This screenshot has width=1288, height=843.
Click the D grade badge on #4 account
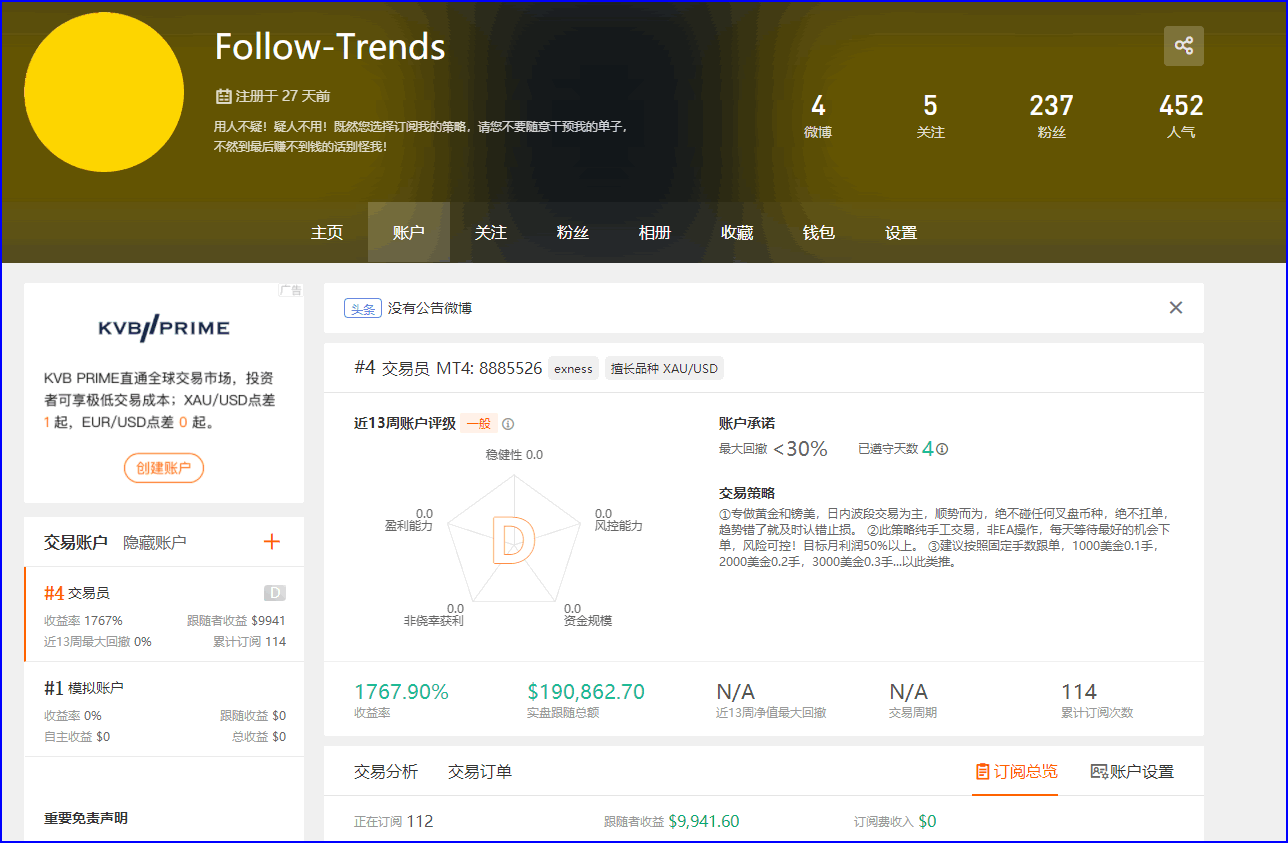pos(274,593)
